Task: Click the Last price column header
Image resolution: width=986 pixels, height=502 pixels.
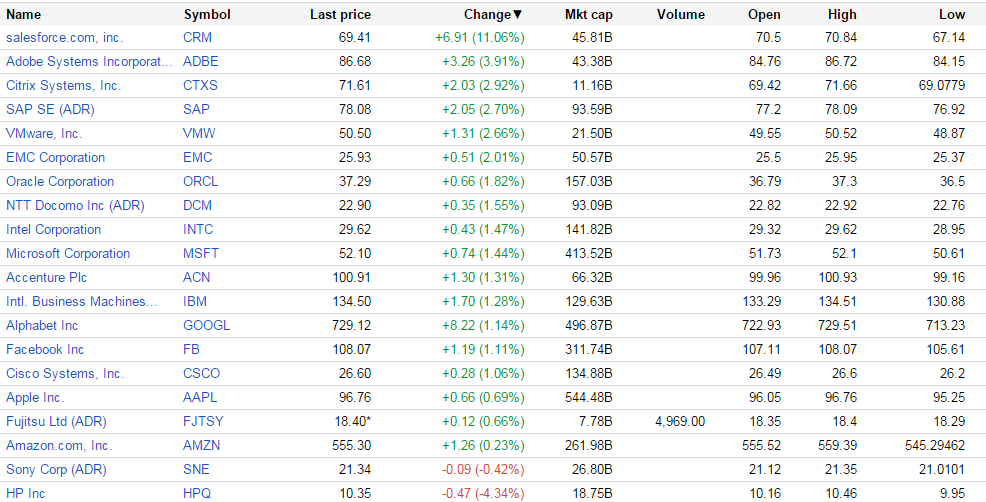Action: pos(340,14)
